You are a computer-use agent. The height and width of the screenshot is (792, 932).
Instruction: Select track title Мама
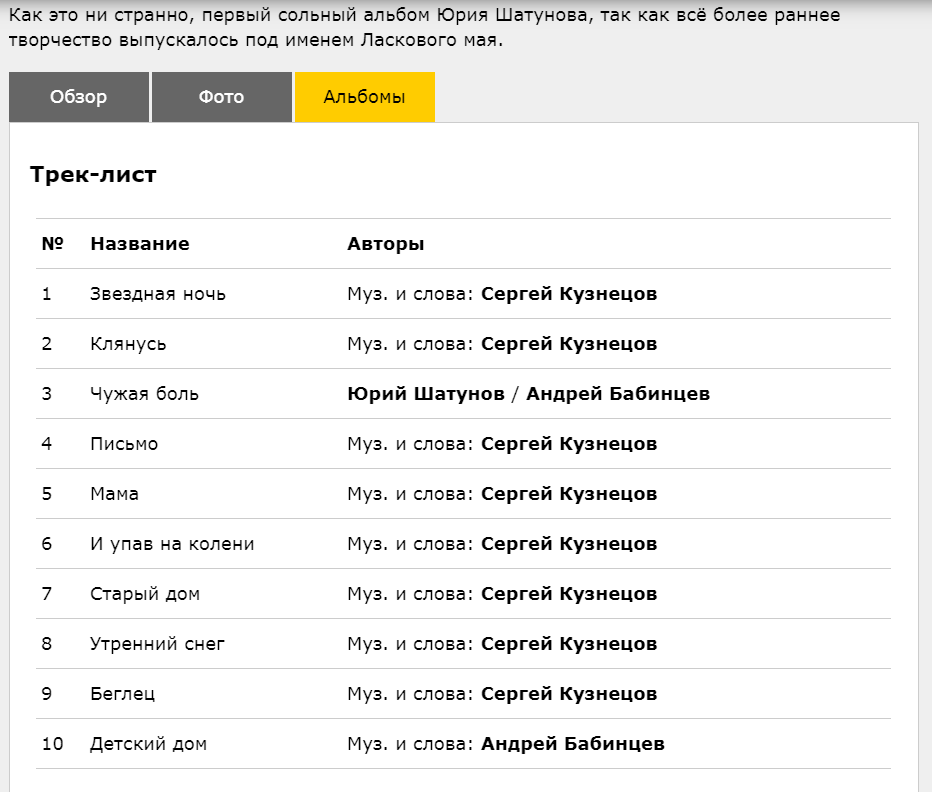pyautogui.click(x=114, y=494)
